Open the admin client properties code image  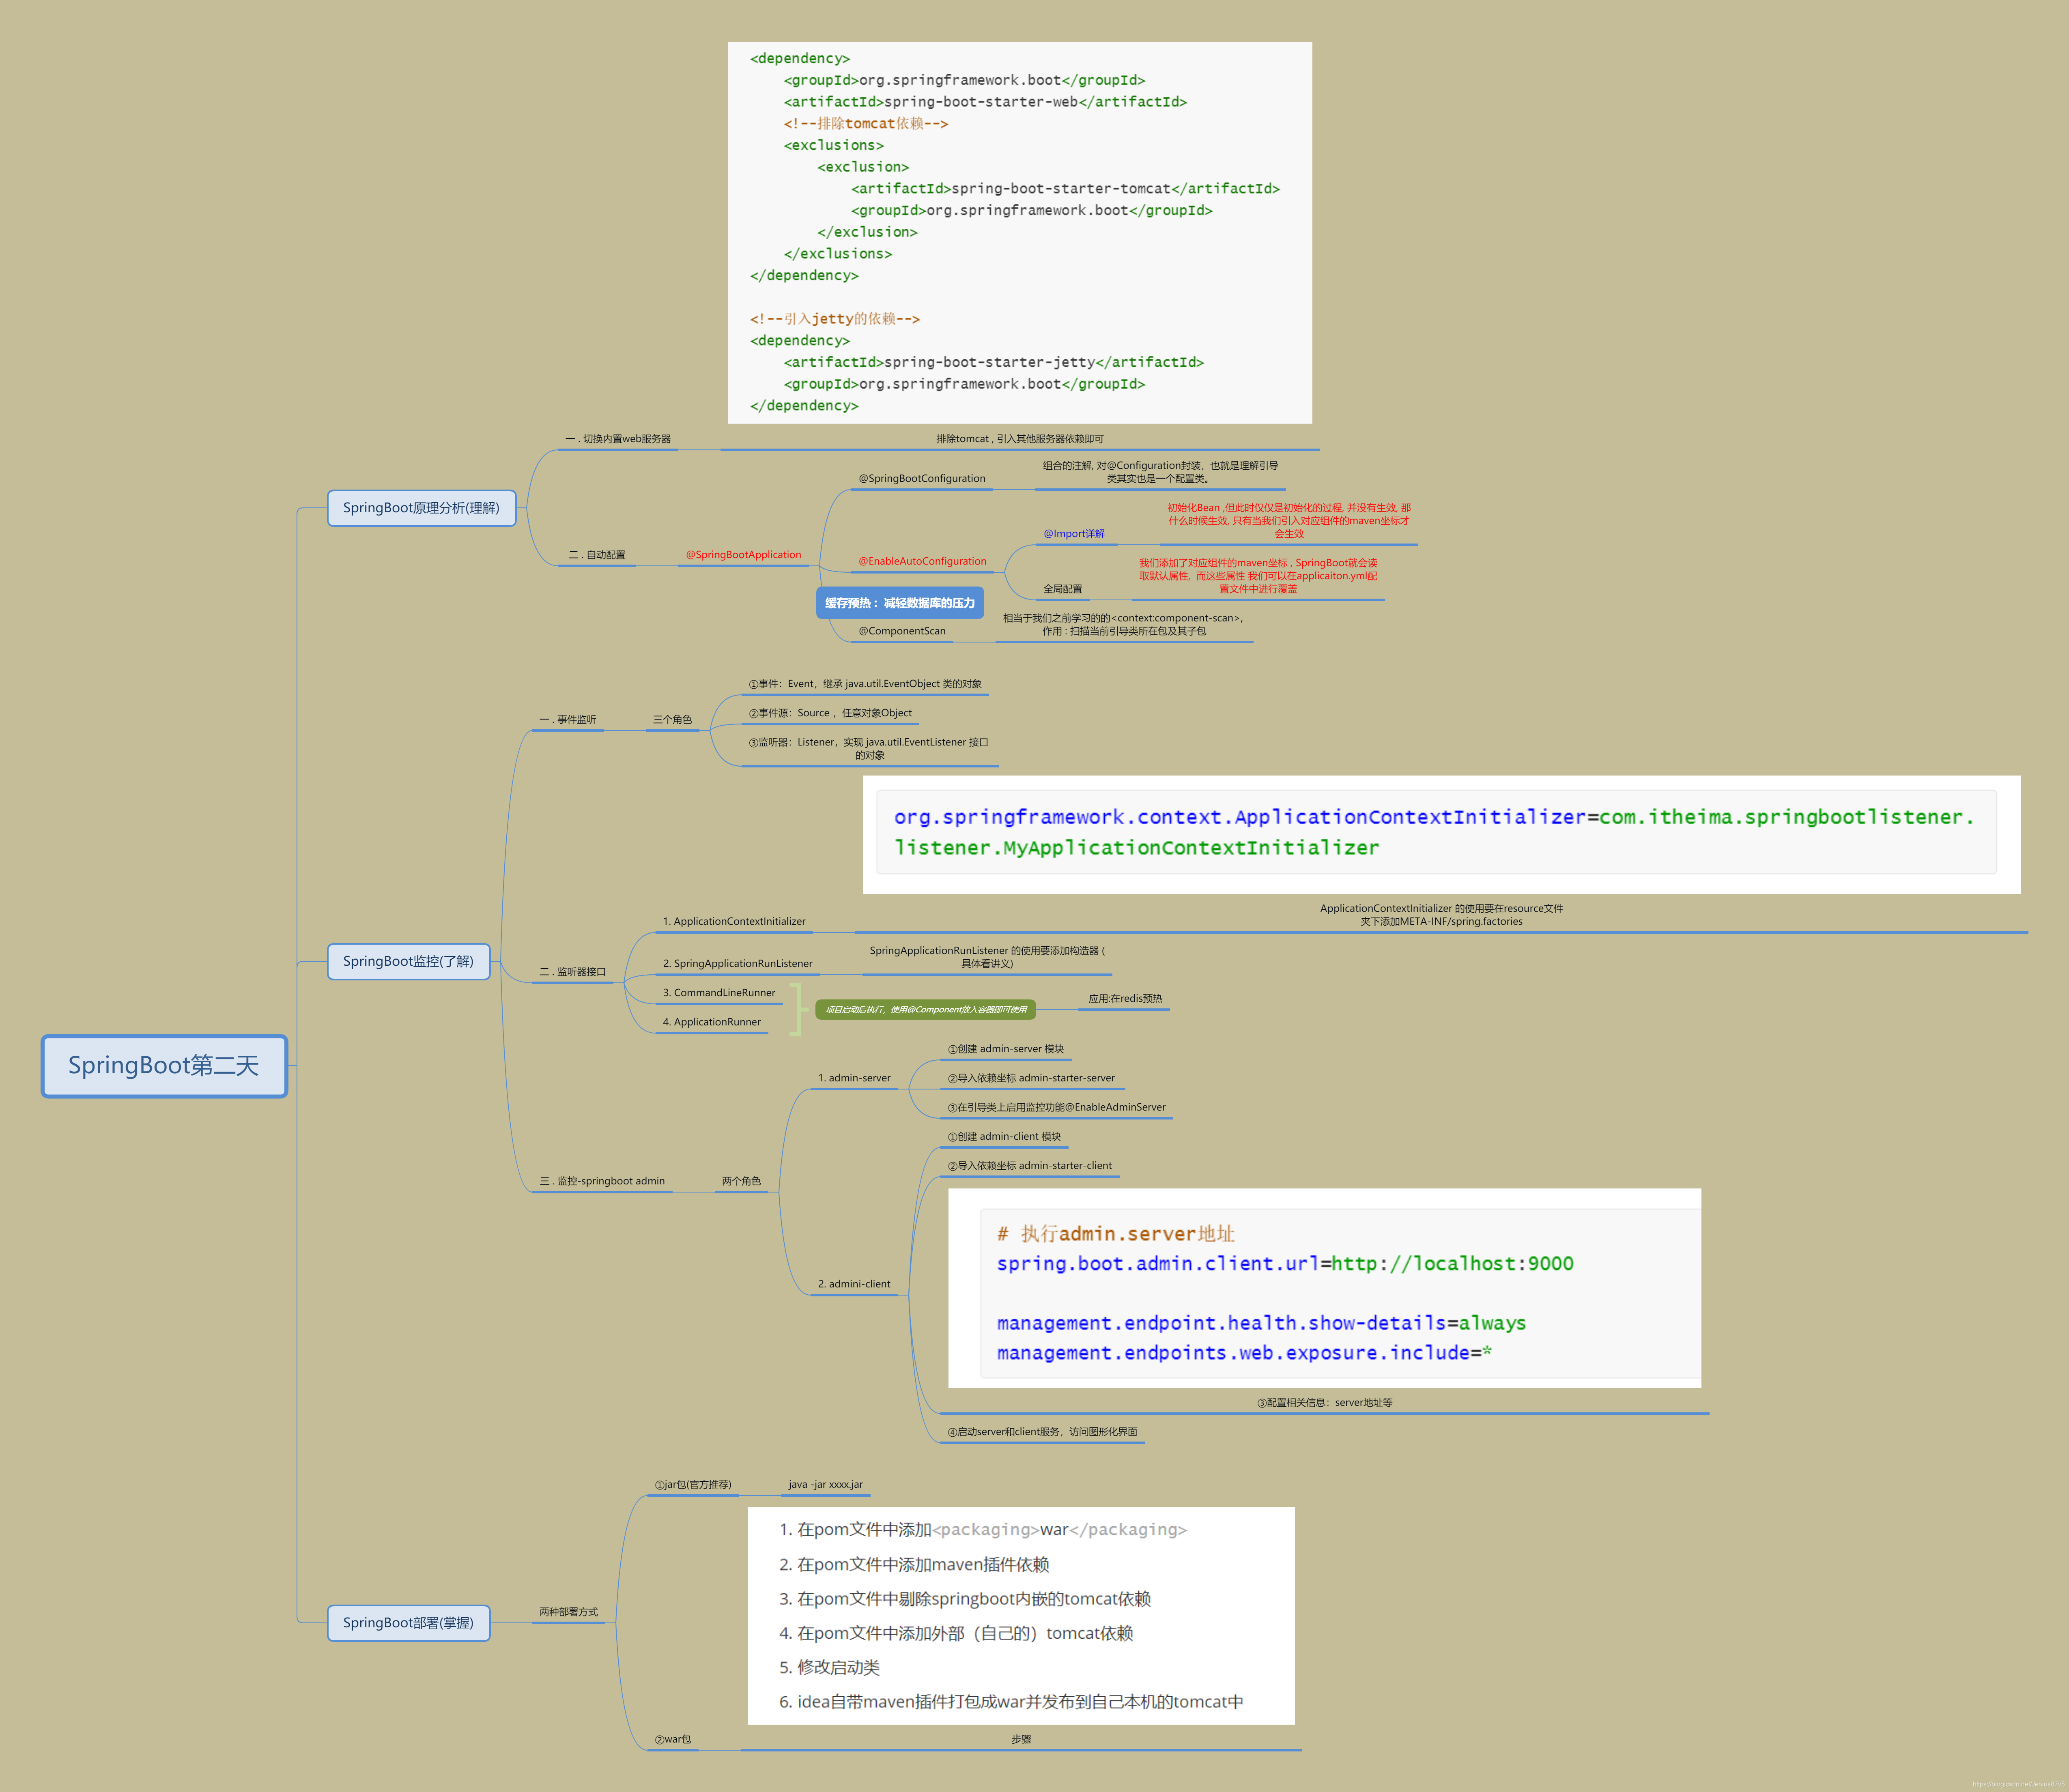[x=1324, y=1288]
